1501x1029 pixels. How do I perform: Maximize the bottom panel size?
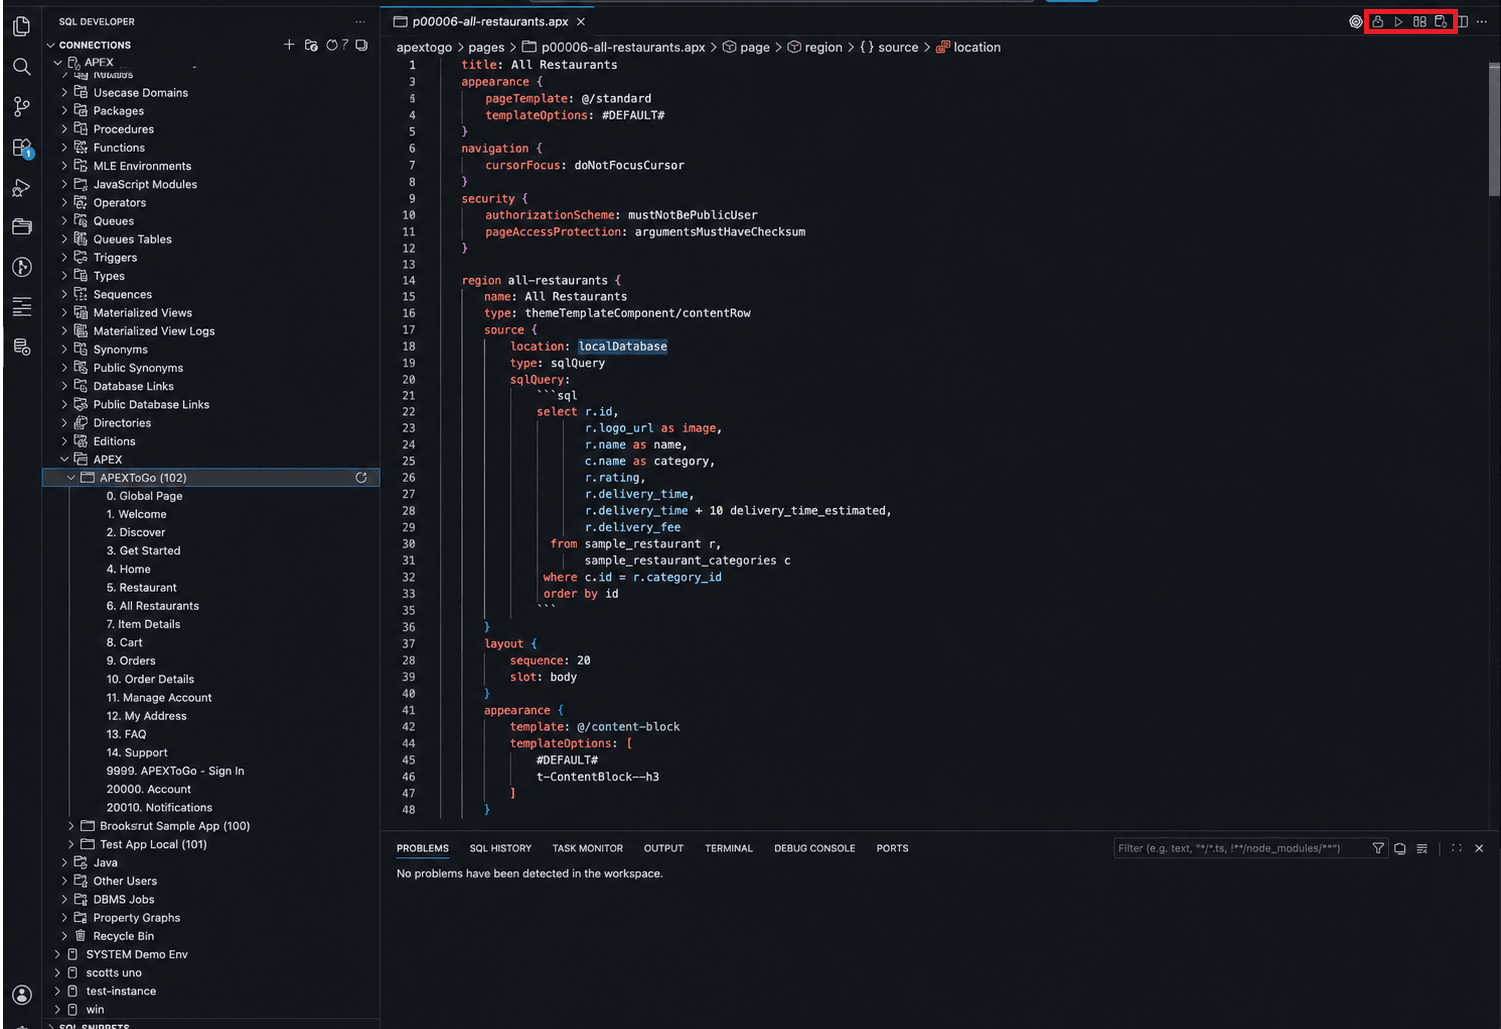tap(1457, 848)
